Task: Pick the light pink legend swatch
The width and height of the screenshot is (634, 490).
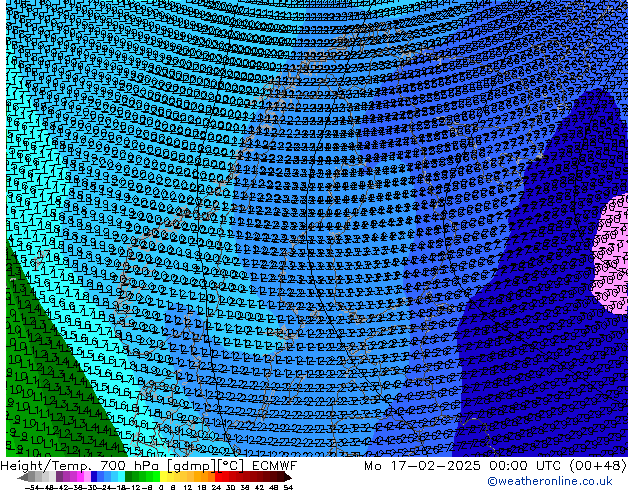Action: click(87, 477)
